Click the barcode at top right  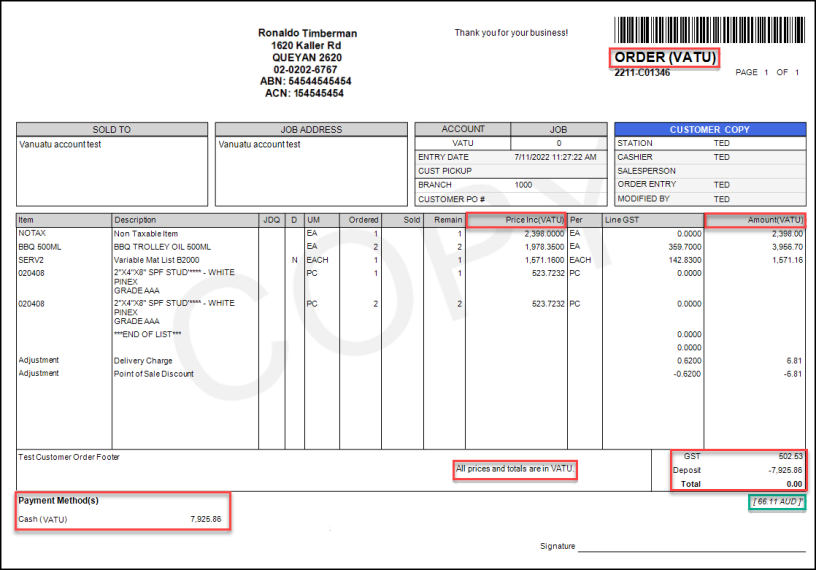click(x=709, y=30)
